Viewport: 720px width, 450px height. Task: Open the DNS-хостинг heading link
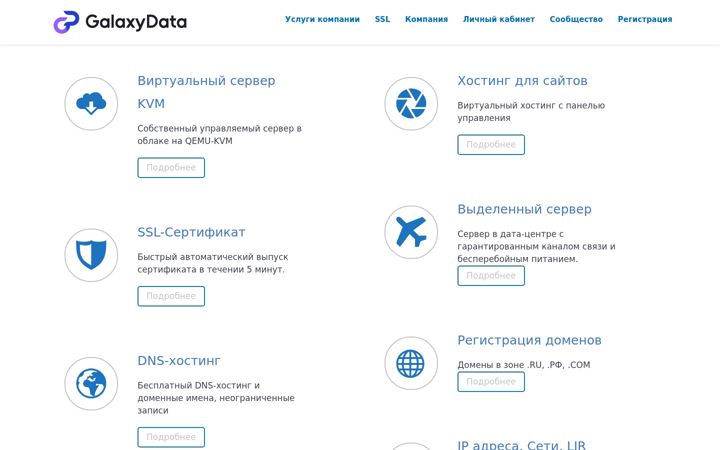179,361
